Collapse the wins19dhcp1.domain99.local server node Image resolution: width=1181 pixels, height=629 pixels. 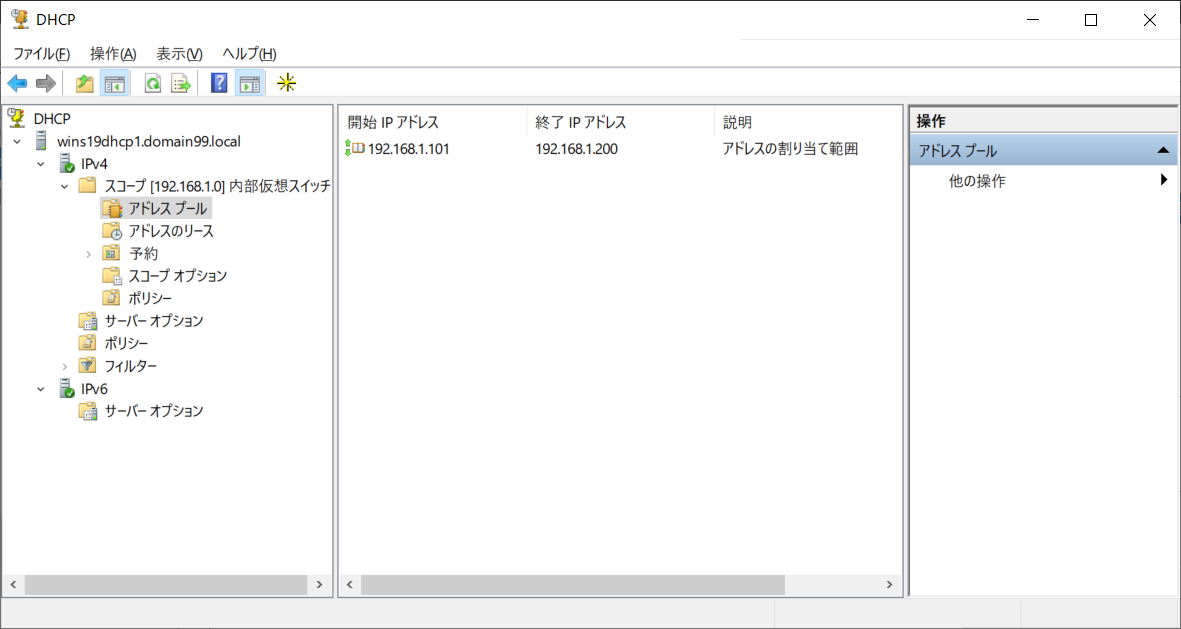click(x=17, y=142)
